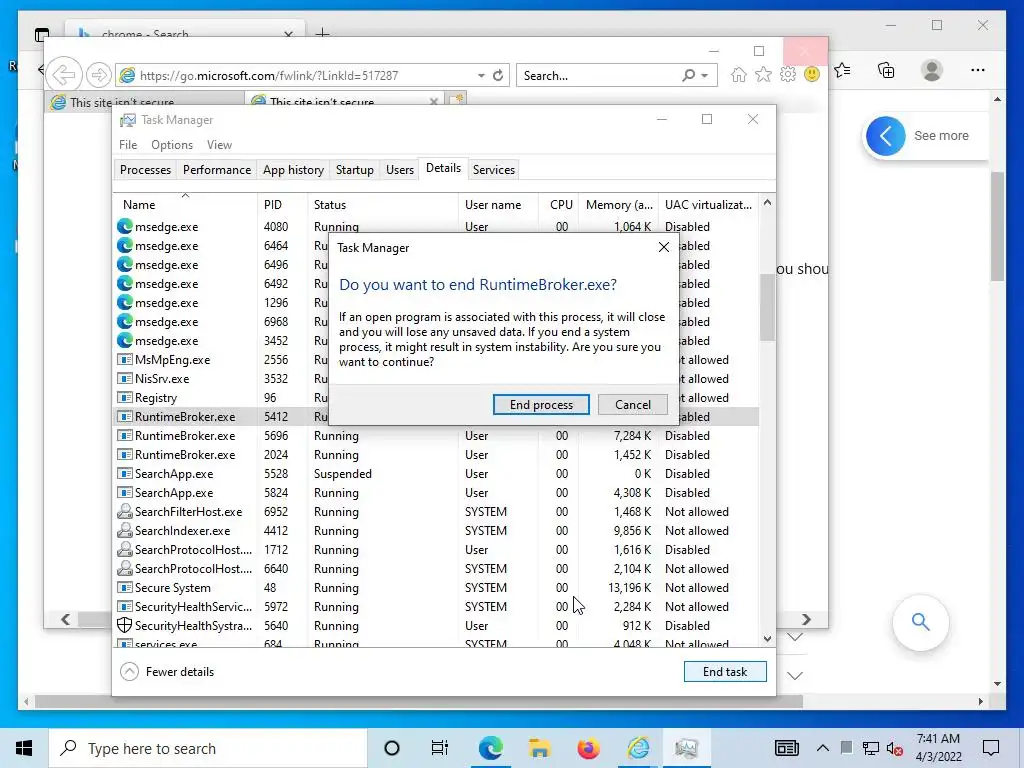This screenshot has height=768, width=1024.
Task: Select the MsMpEng.exe process
Action: click(x=221, y=360)
